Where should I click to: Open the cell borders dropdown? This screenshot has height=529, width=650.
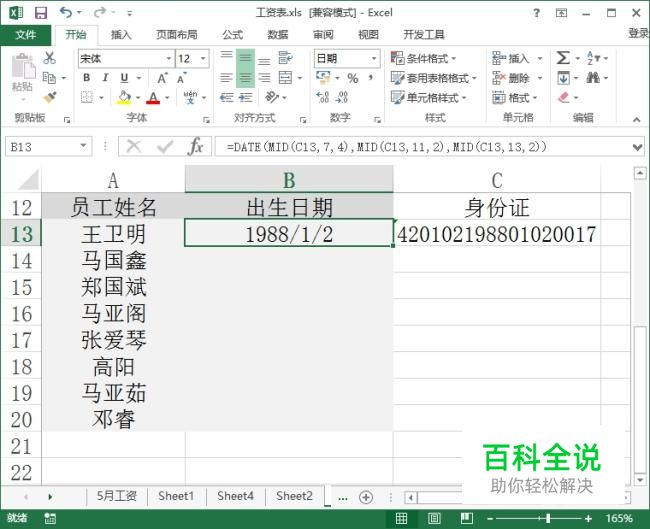coord(101,98)
